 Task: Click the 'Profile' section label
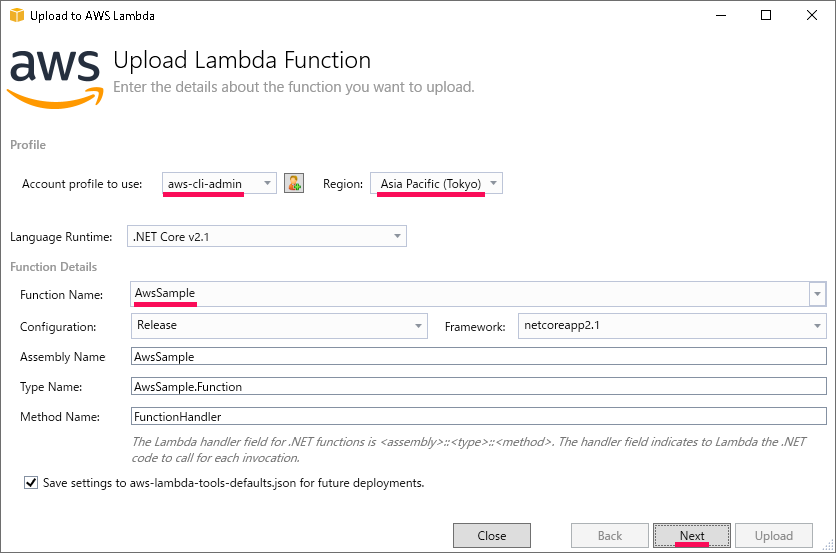coord(28,145)
